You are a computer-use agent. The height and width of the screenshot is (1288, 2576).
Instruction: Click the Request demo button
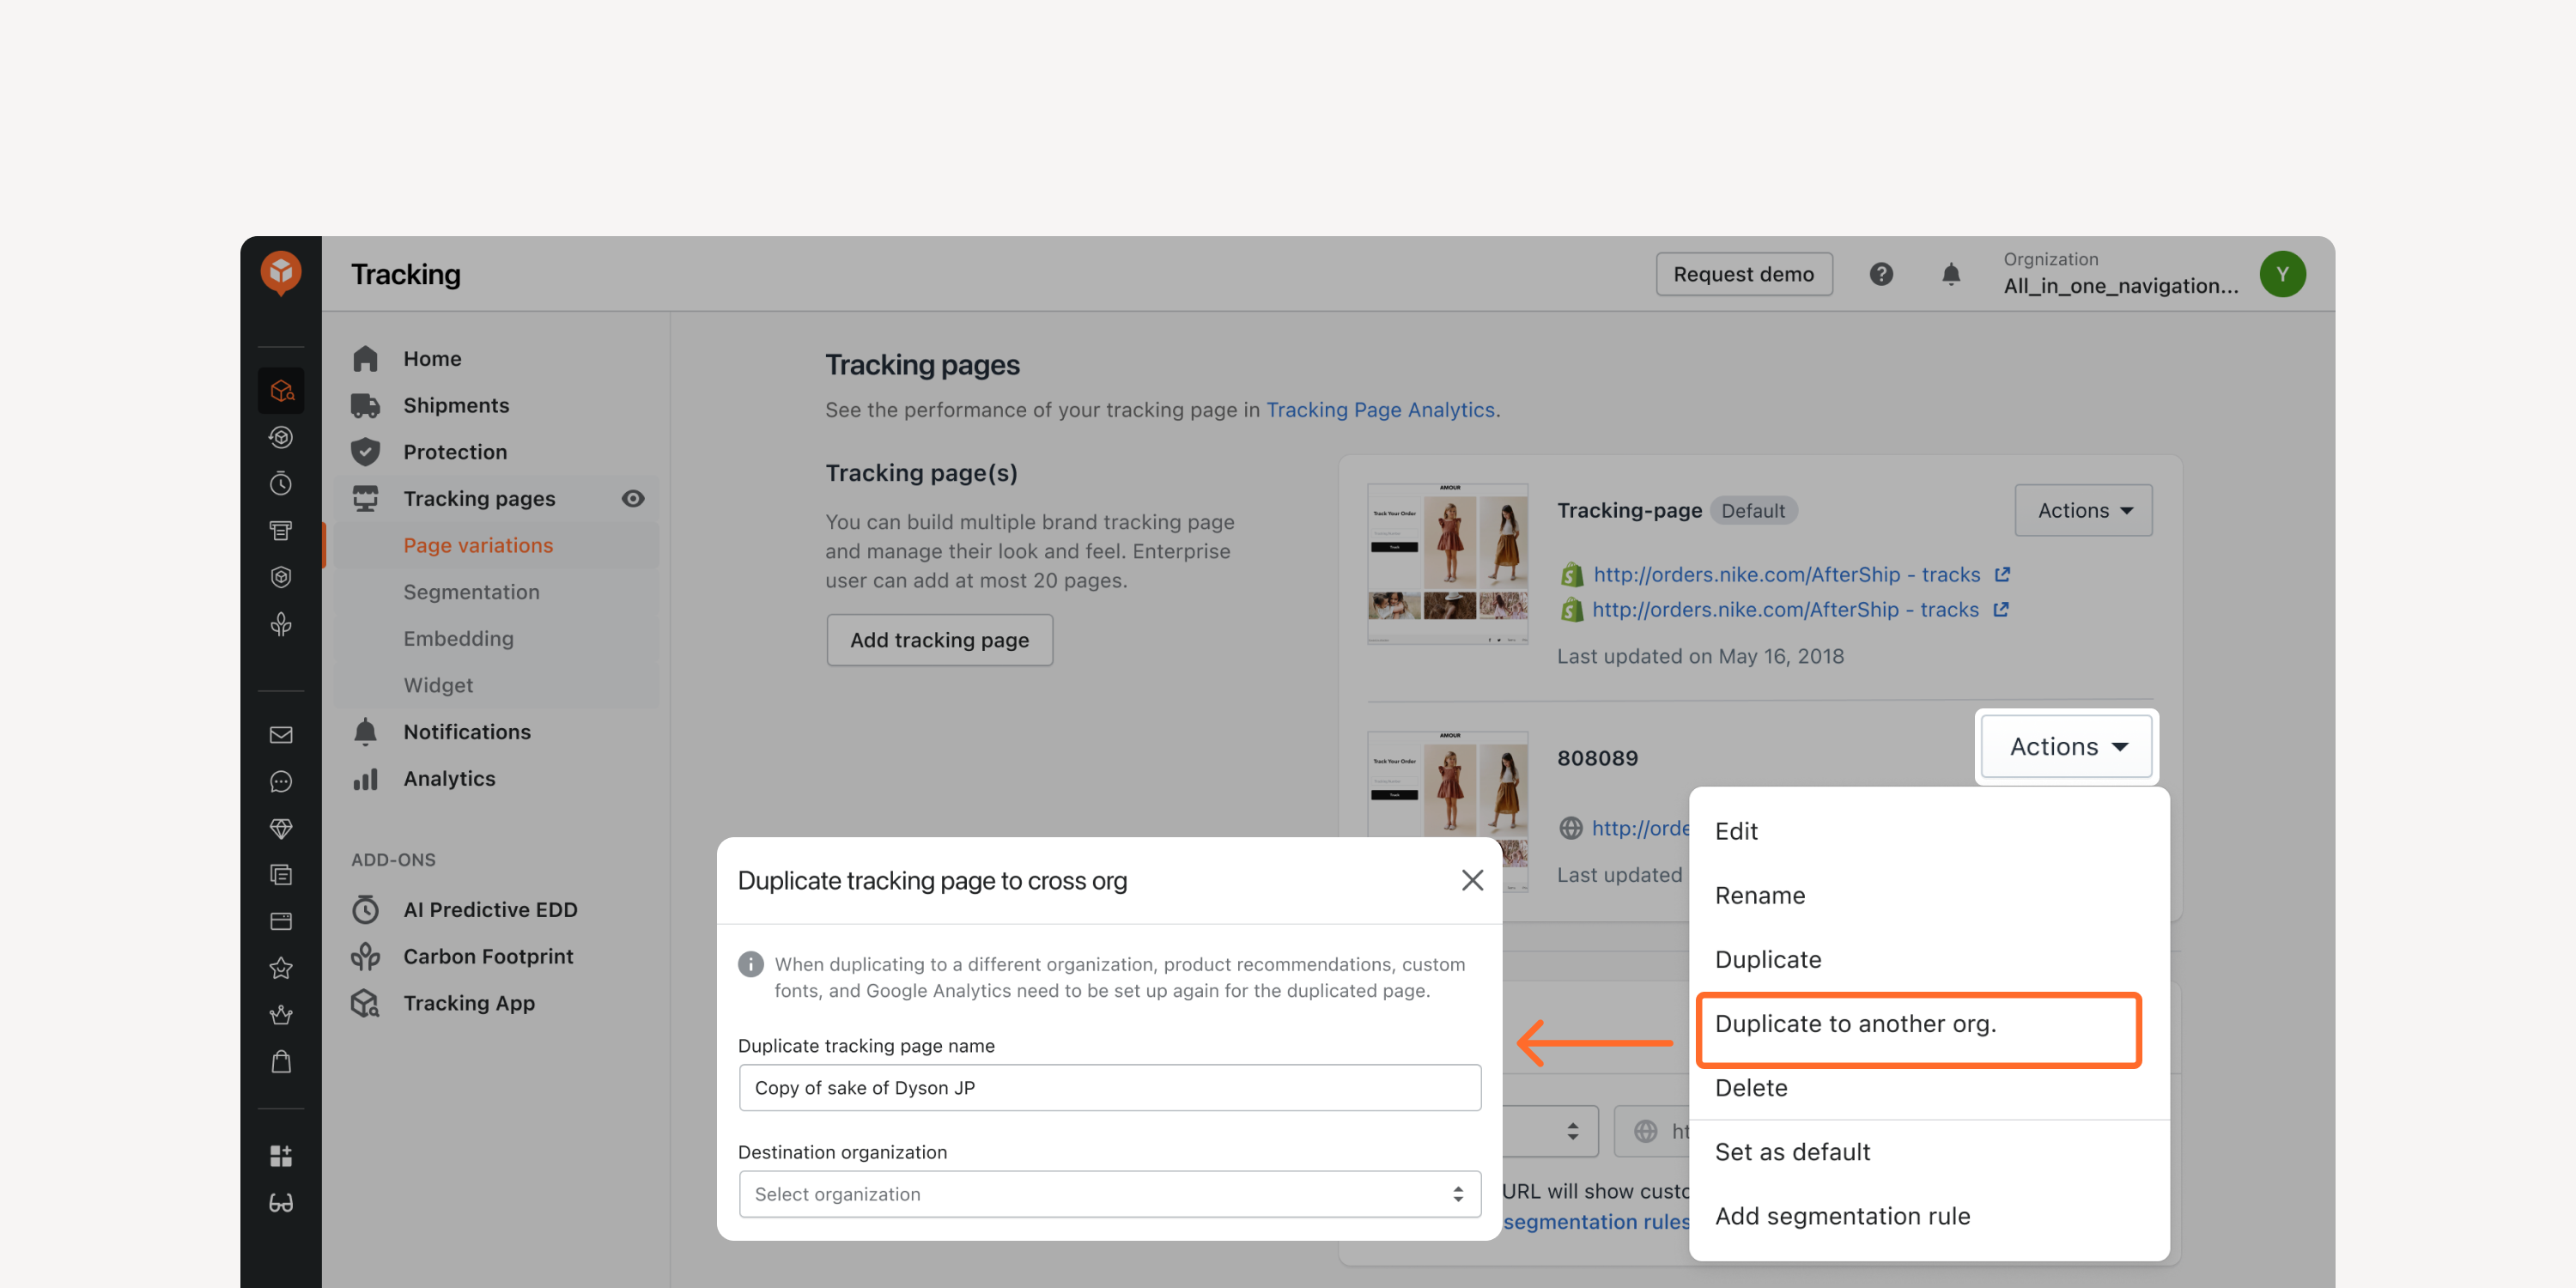1743,274
